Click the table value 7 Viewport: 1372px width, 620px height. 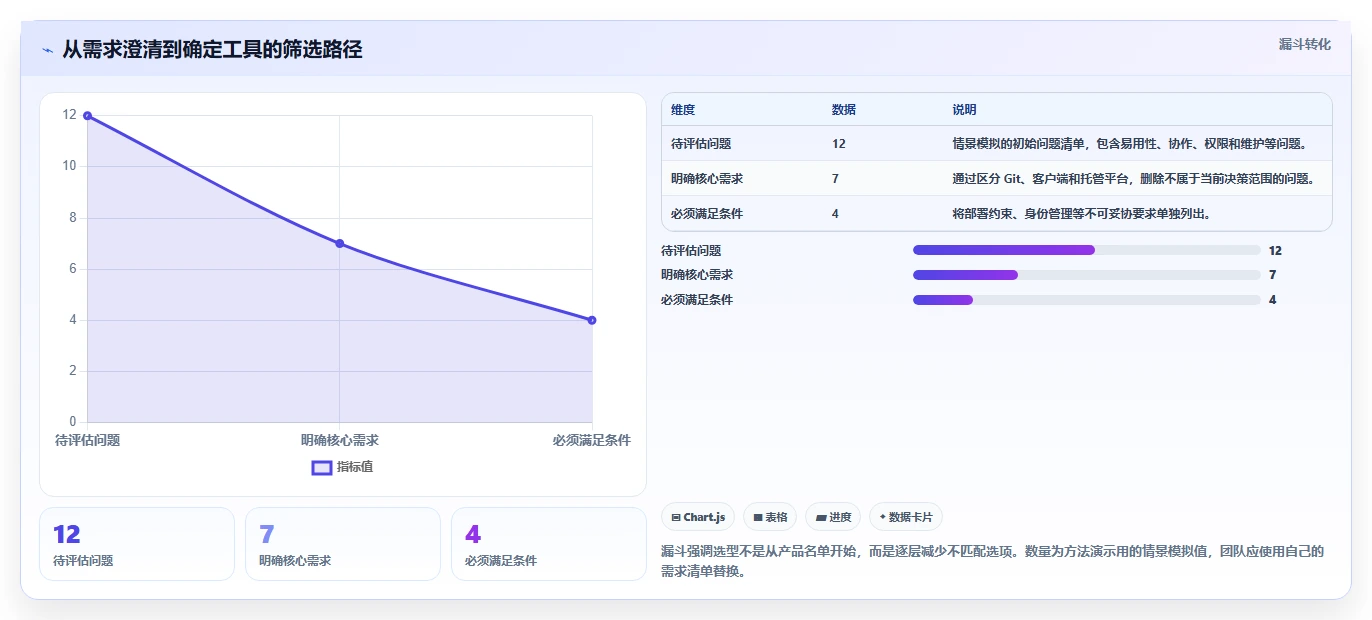pyautogui.click(x=835, y=178)
